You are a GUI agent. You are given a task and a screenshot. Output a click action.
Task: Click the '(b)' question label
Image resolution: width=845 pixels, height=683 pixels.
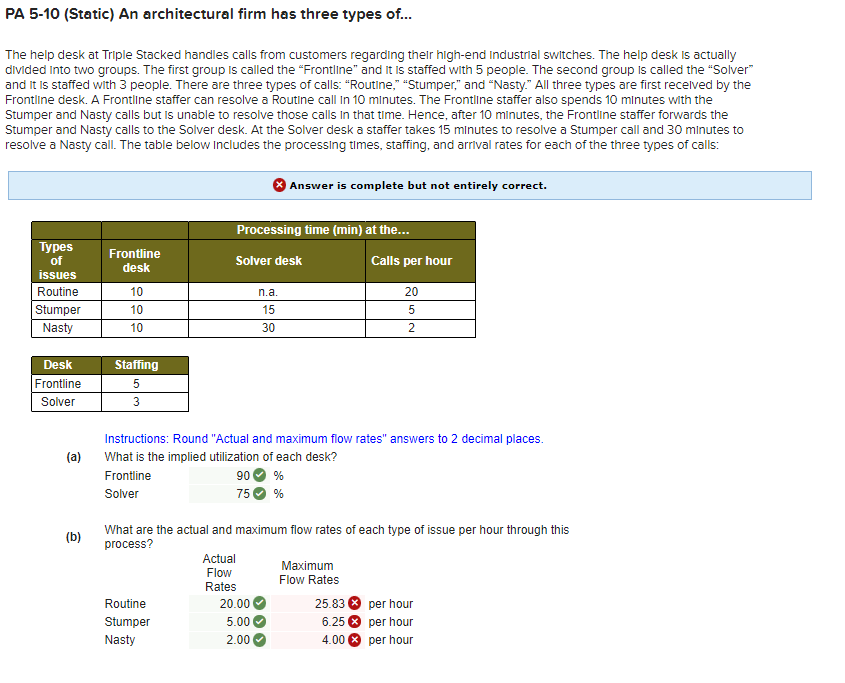73,537
